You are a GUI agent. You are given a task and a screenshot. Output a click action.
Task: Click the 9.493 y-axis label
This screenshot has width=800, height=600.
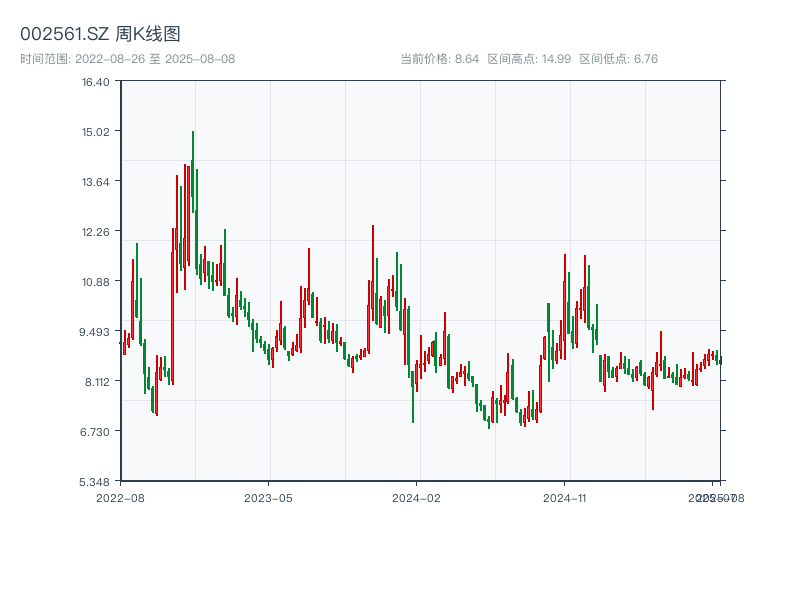point(95,330)
